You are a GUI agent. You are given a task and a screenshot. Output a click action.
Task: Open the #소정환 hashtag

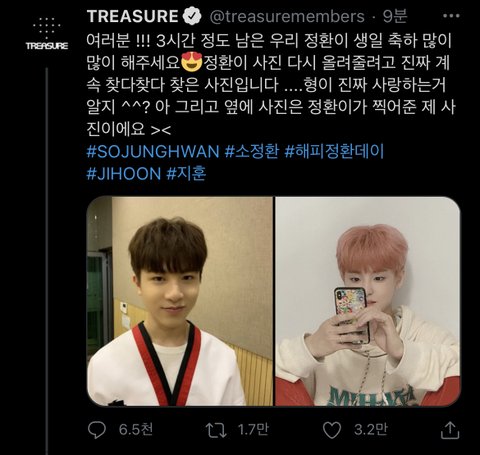click(x=252, y=152)
